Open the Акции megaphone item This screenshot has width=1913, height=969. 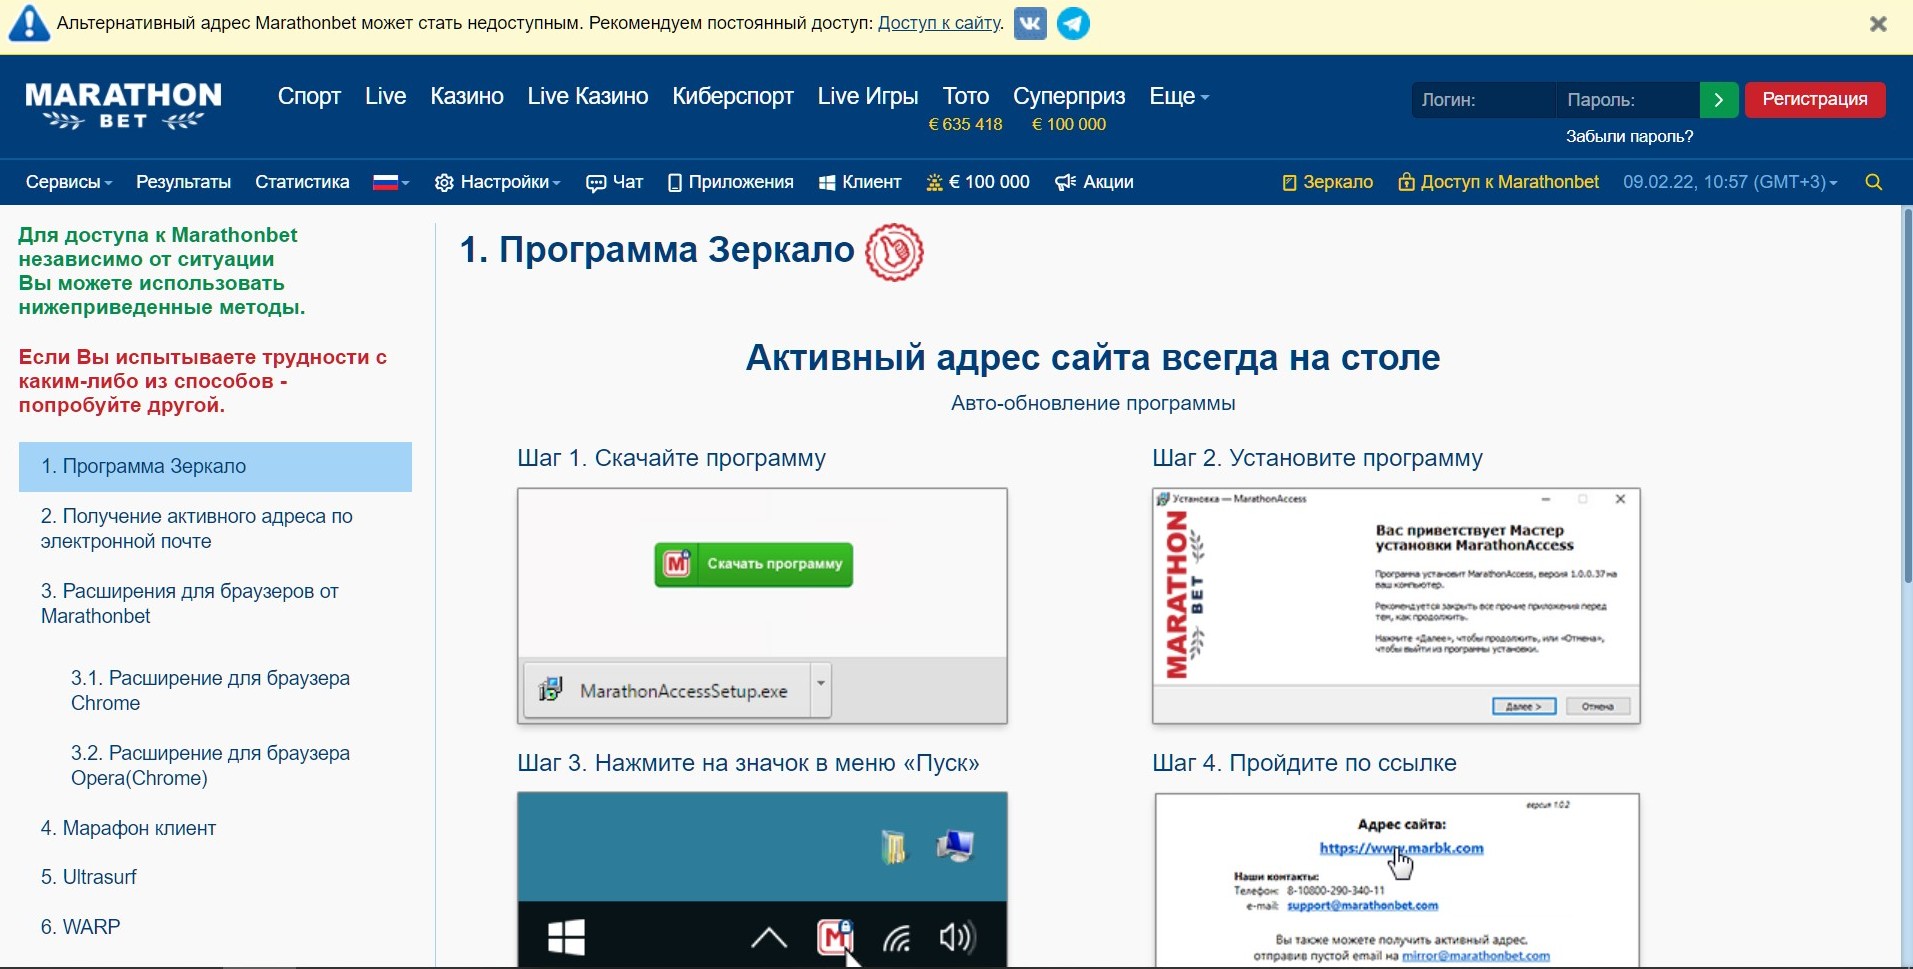[x=1094, y=182]
